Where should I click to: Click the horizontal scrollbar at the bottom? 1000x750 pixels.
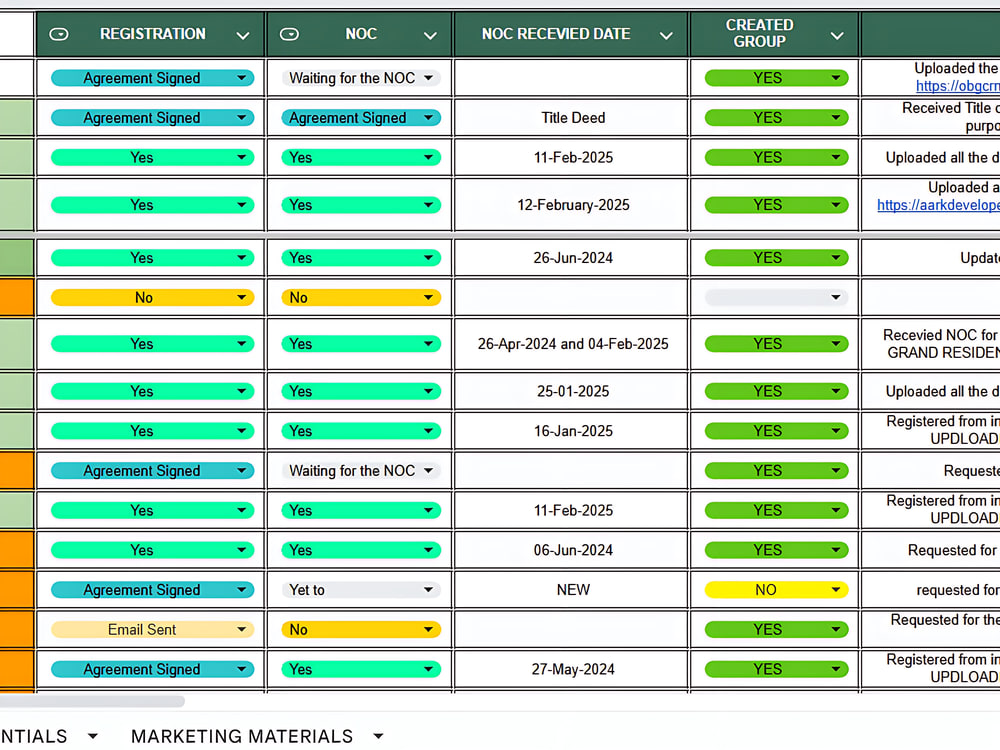[92, 702]
